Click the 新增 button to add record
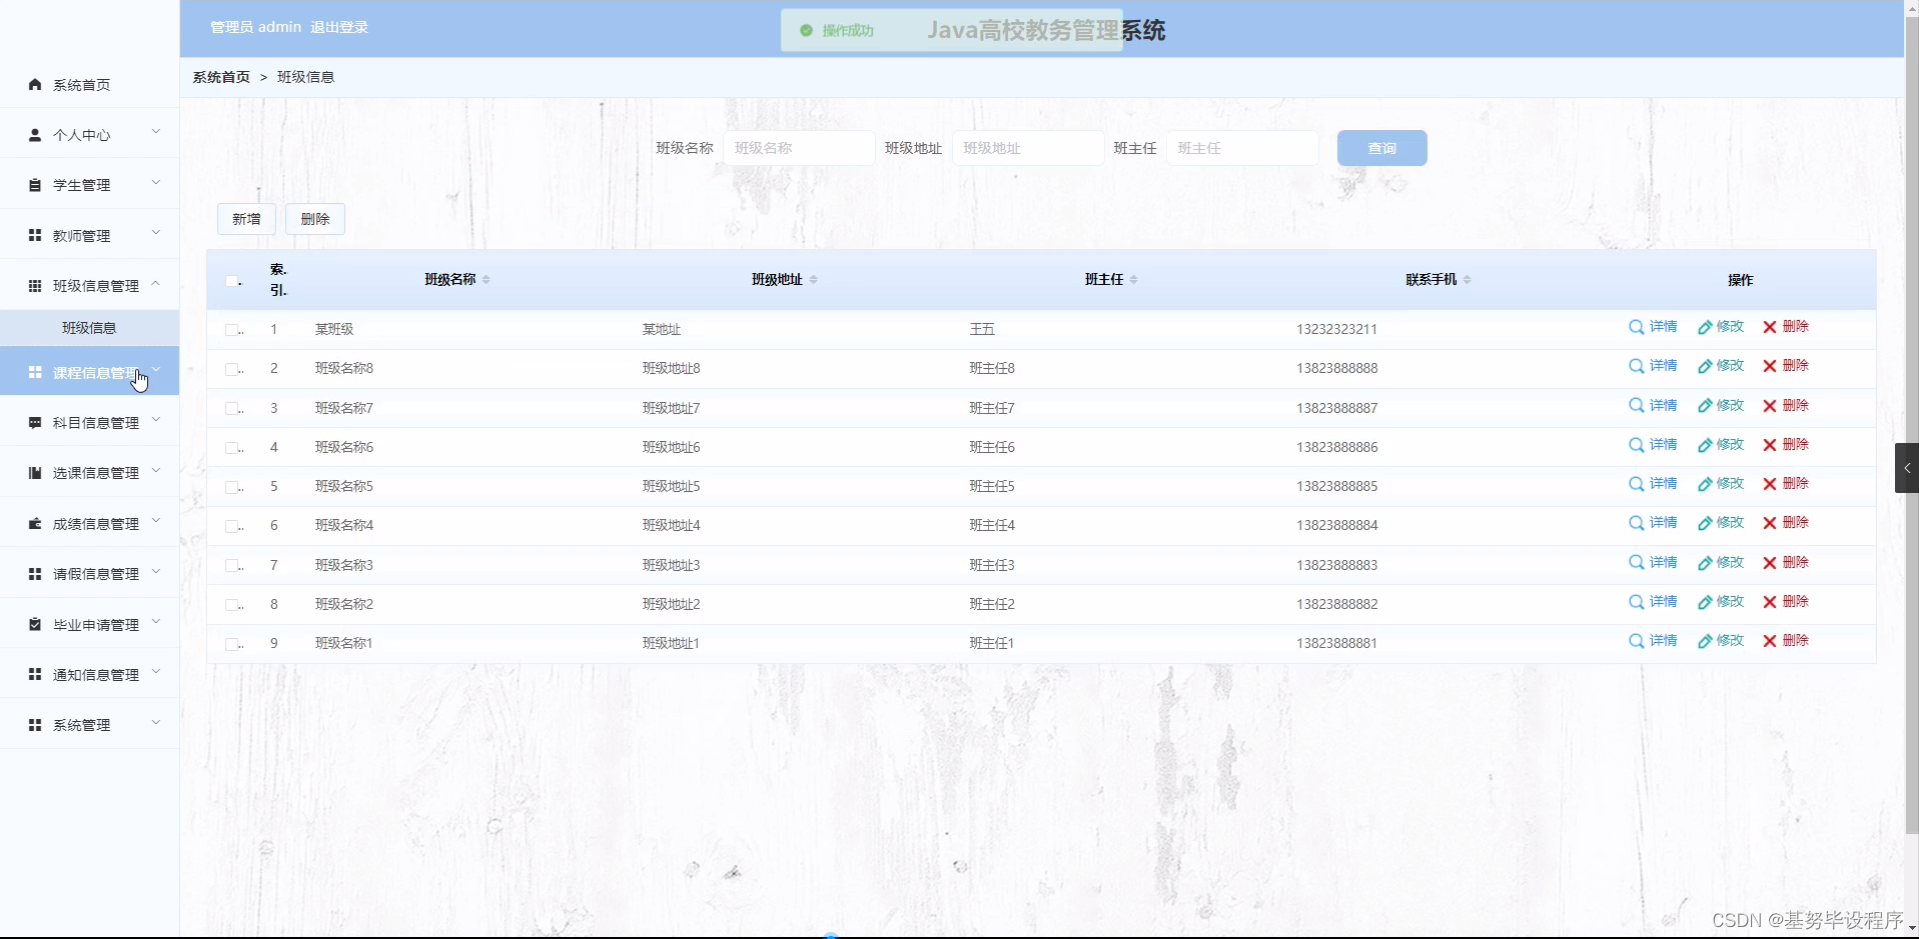Screen dimensions: 1919x939 [246, 219]
